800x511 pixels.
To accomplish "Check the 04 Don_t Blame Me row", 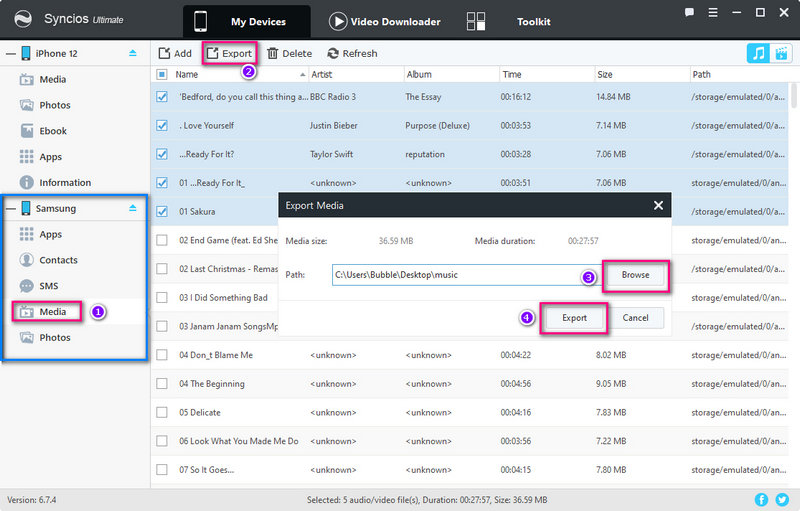I will (162, 355).
